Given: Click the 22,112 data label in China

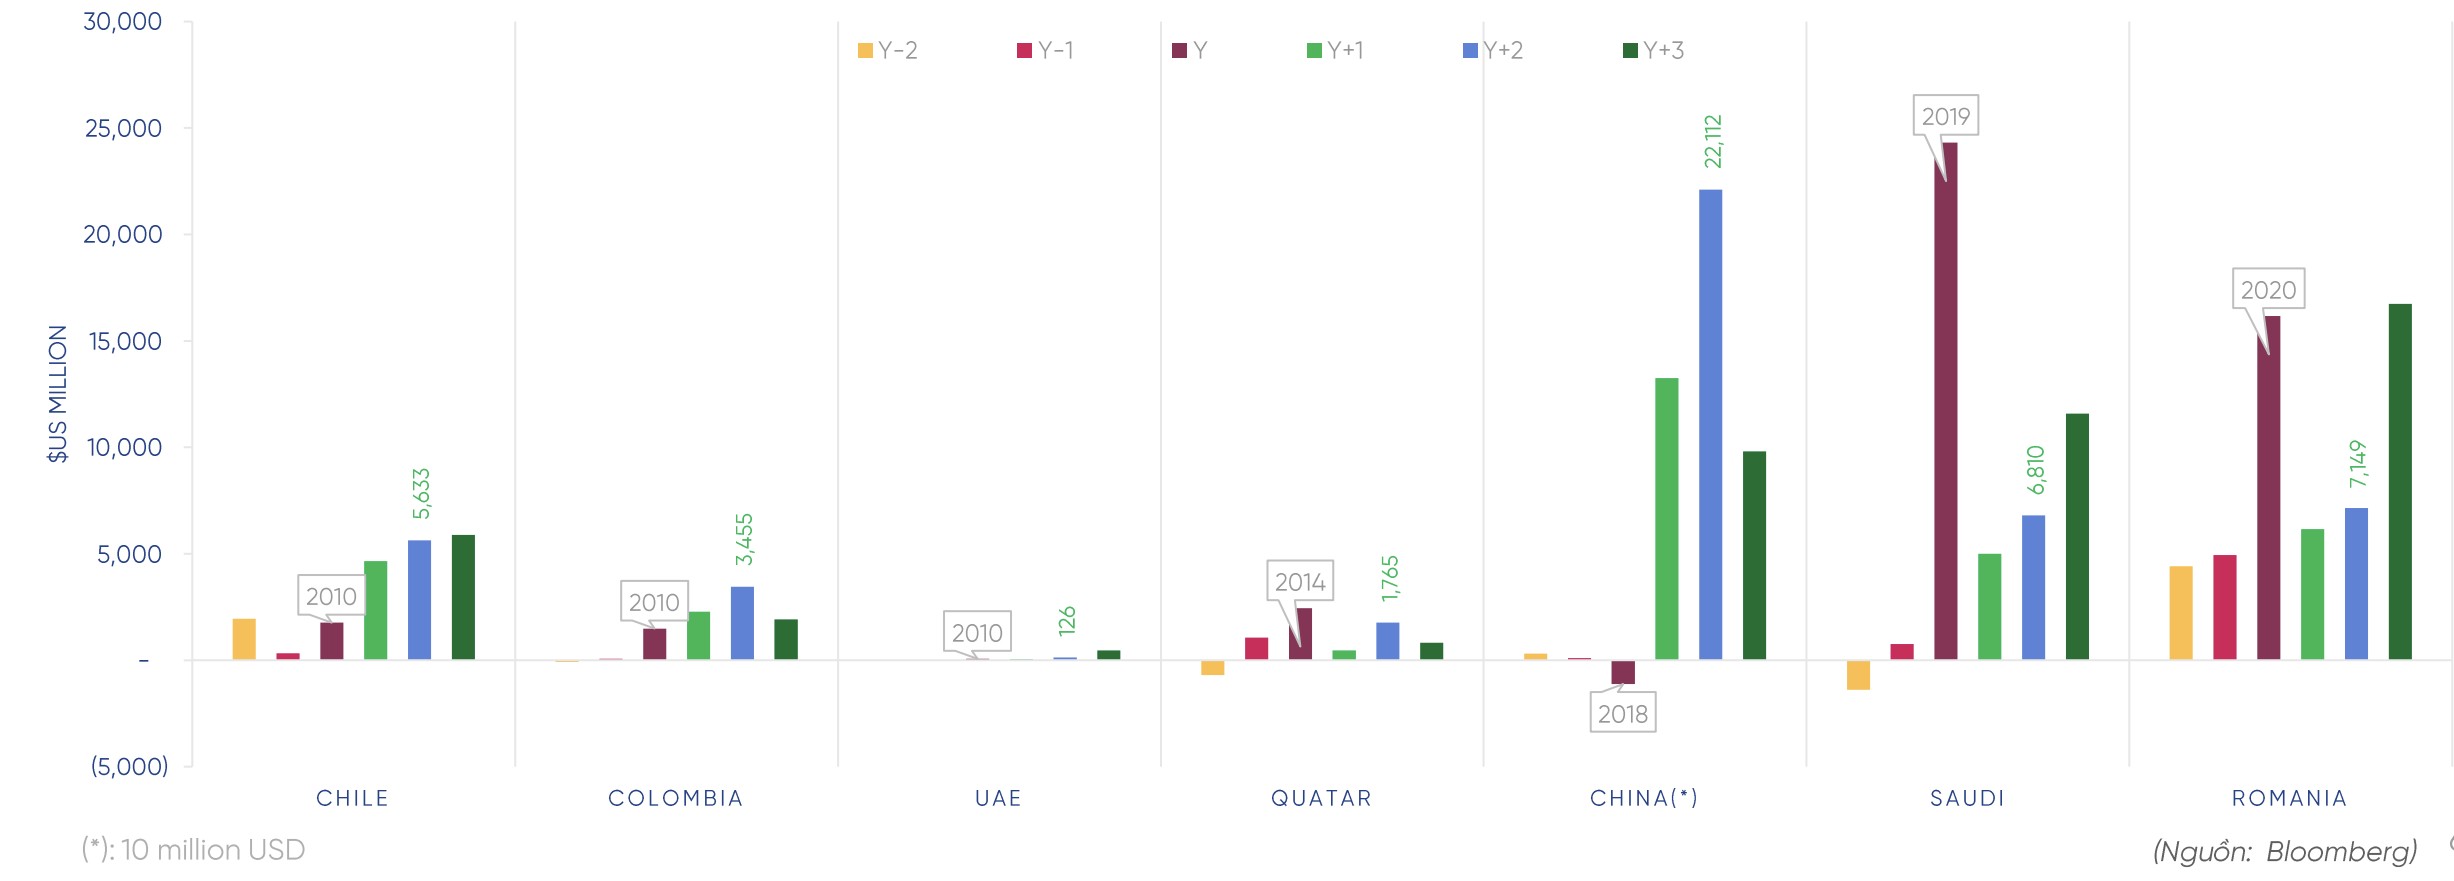Looking at the screenshot, I should coord(1713,141).
